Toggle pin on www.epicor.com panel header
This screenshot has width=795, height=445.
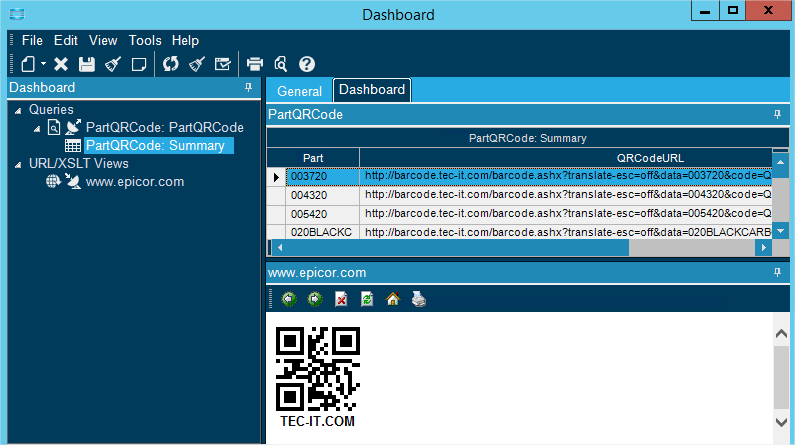coord(777,273)
